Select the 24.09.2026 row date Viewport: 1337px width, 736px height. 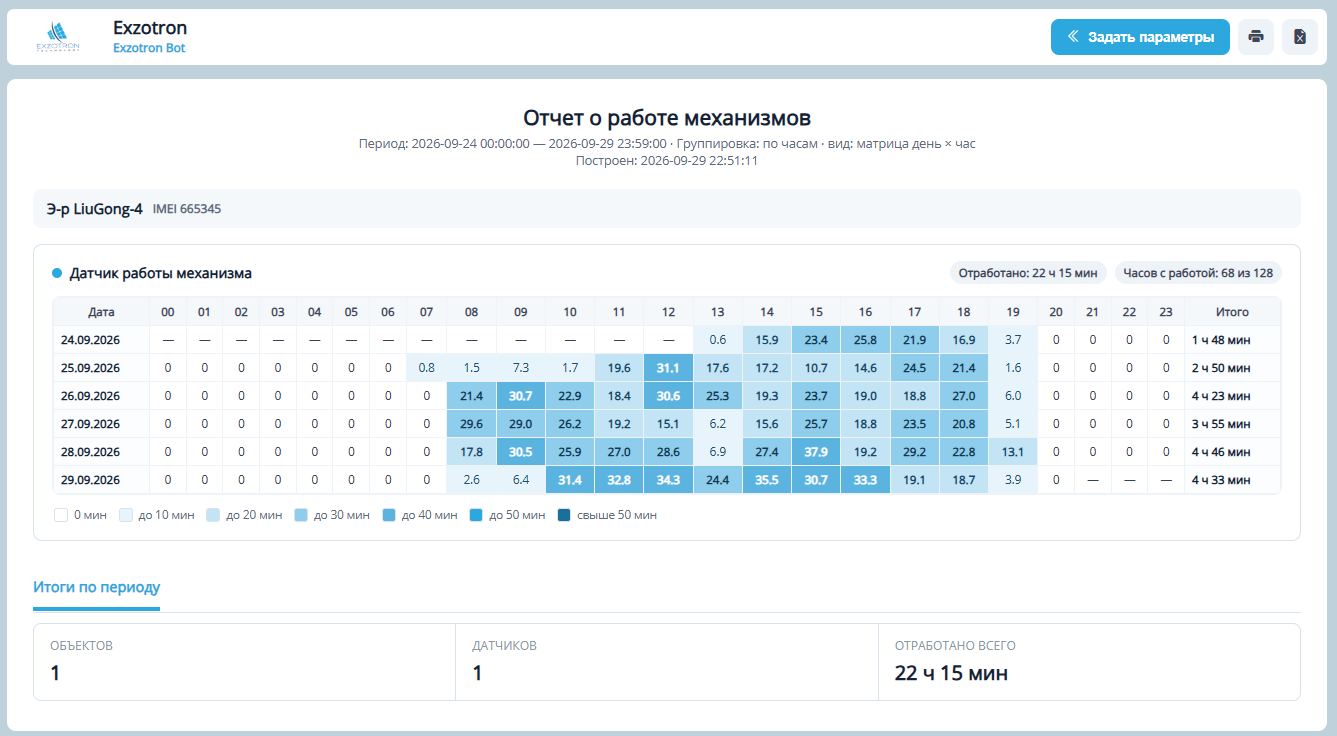90,340
